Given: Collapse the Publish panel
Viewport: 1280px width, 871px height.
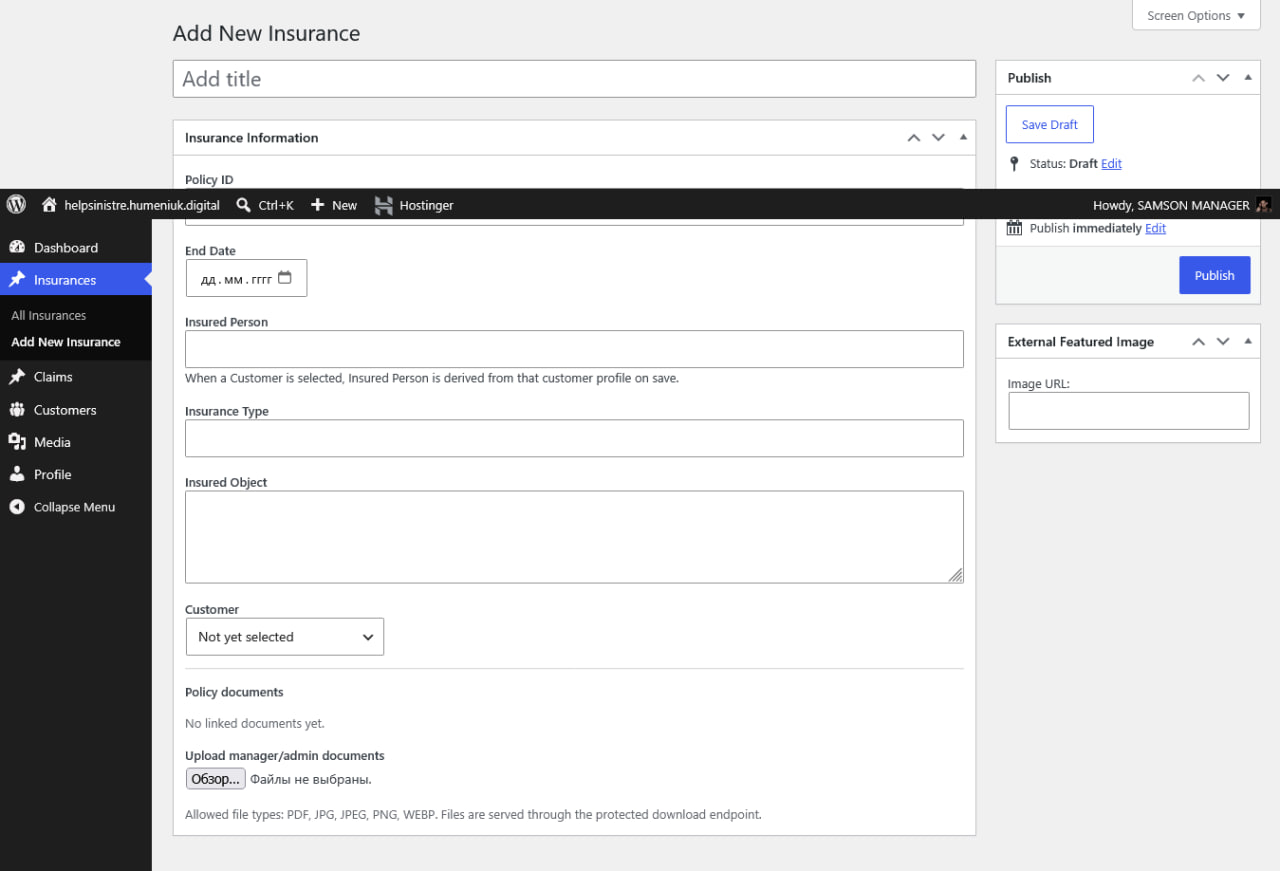Looking at the screenshot, I should pos(1247,78).
